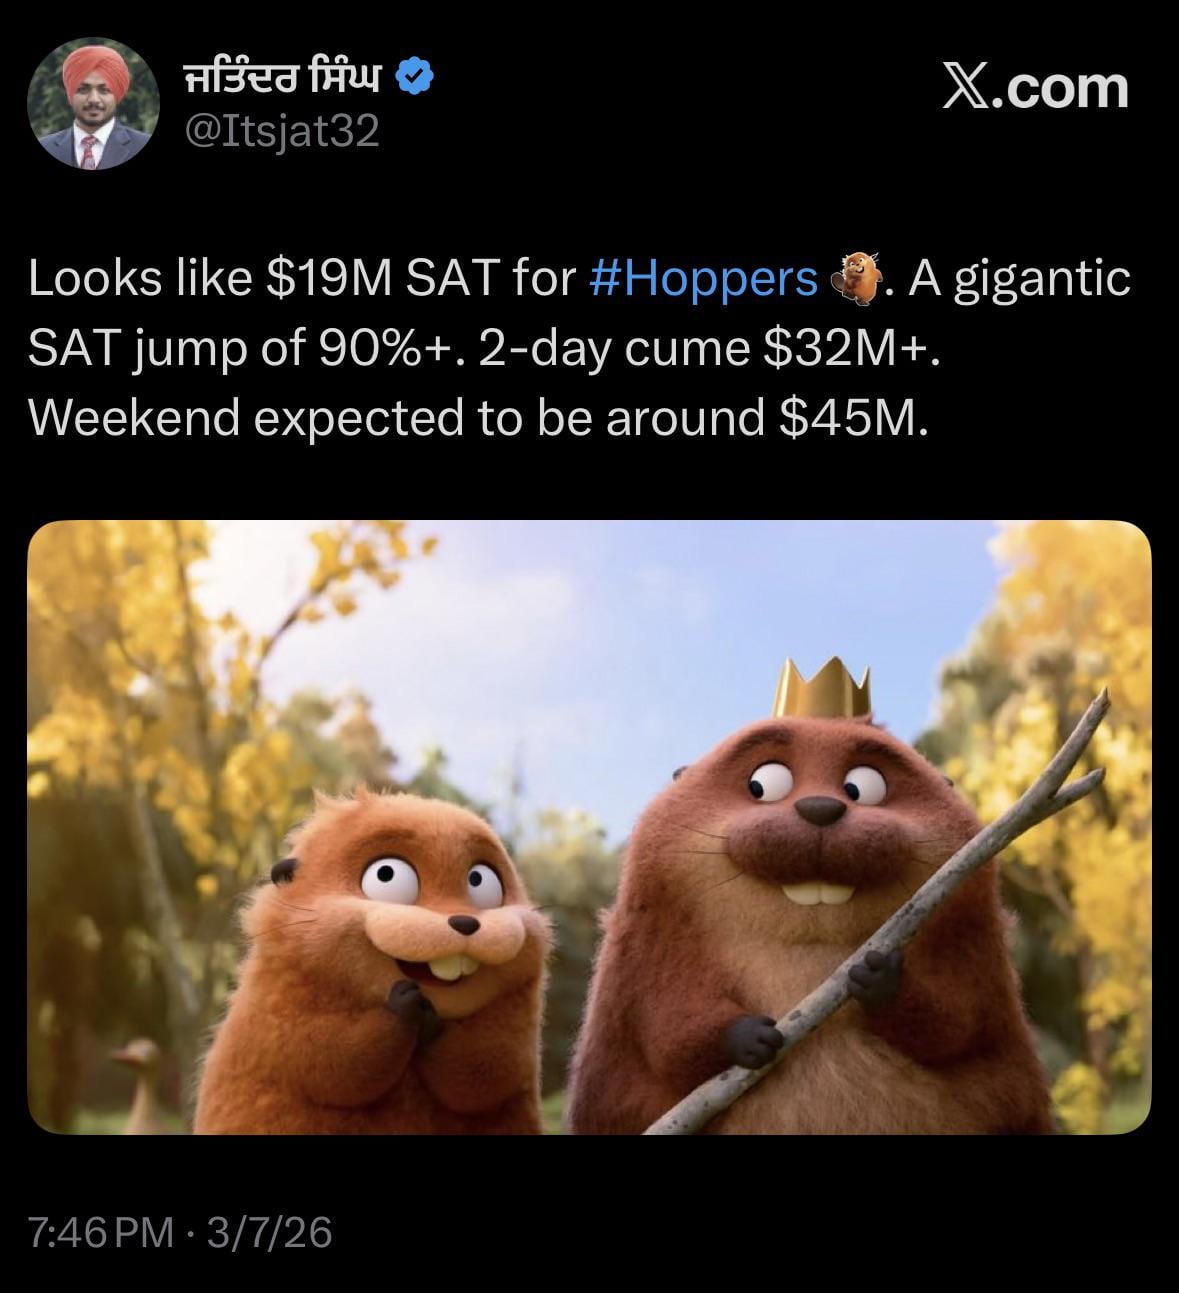This screenshot has height=1293, width=1179.
Task: Click the "2-day cume $32M+" text
Action: pos(710,348)
